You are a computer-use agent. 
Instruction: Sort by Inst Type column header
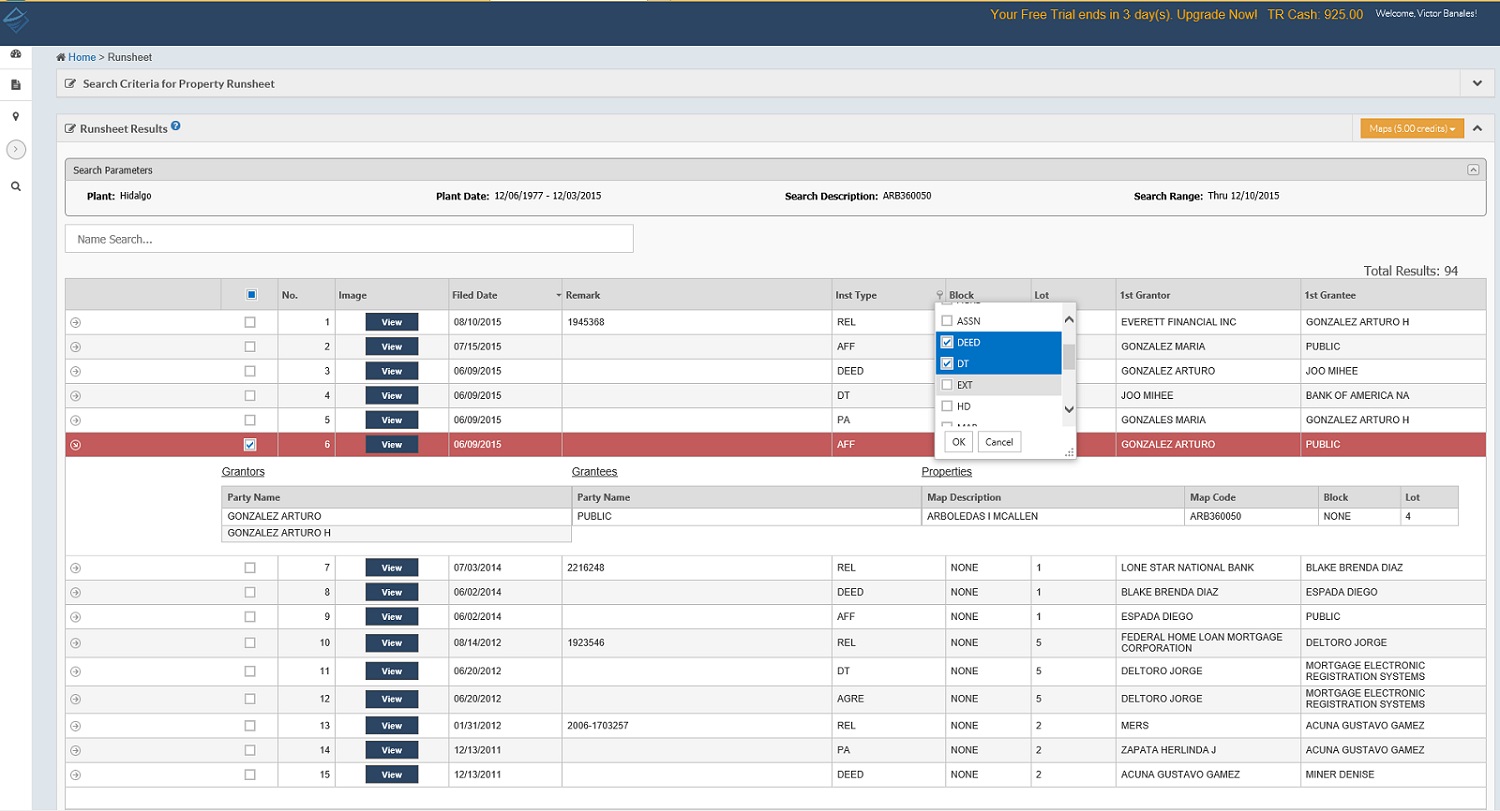856,295
